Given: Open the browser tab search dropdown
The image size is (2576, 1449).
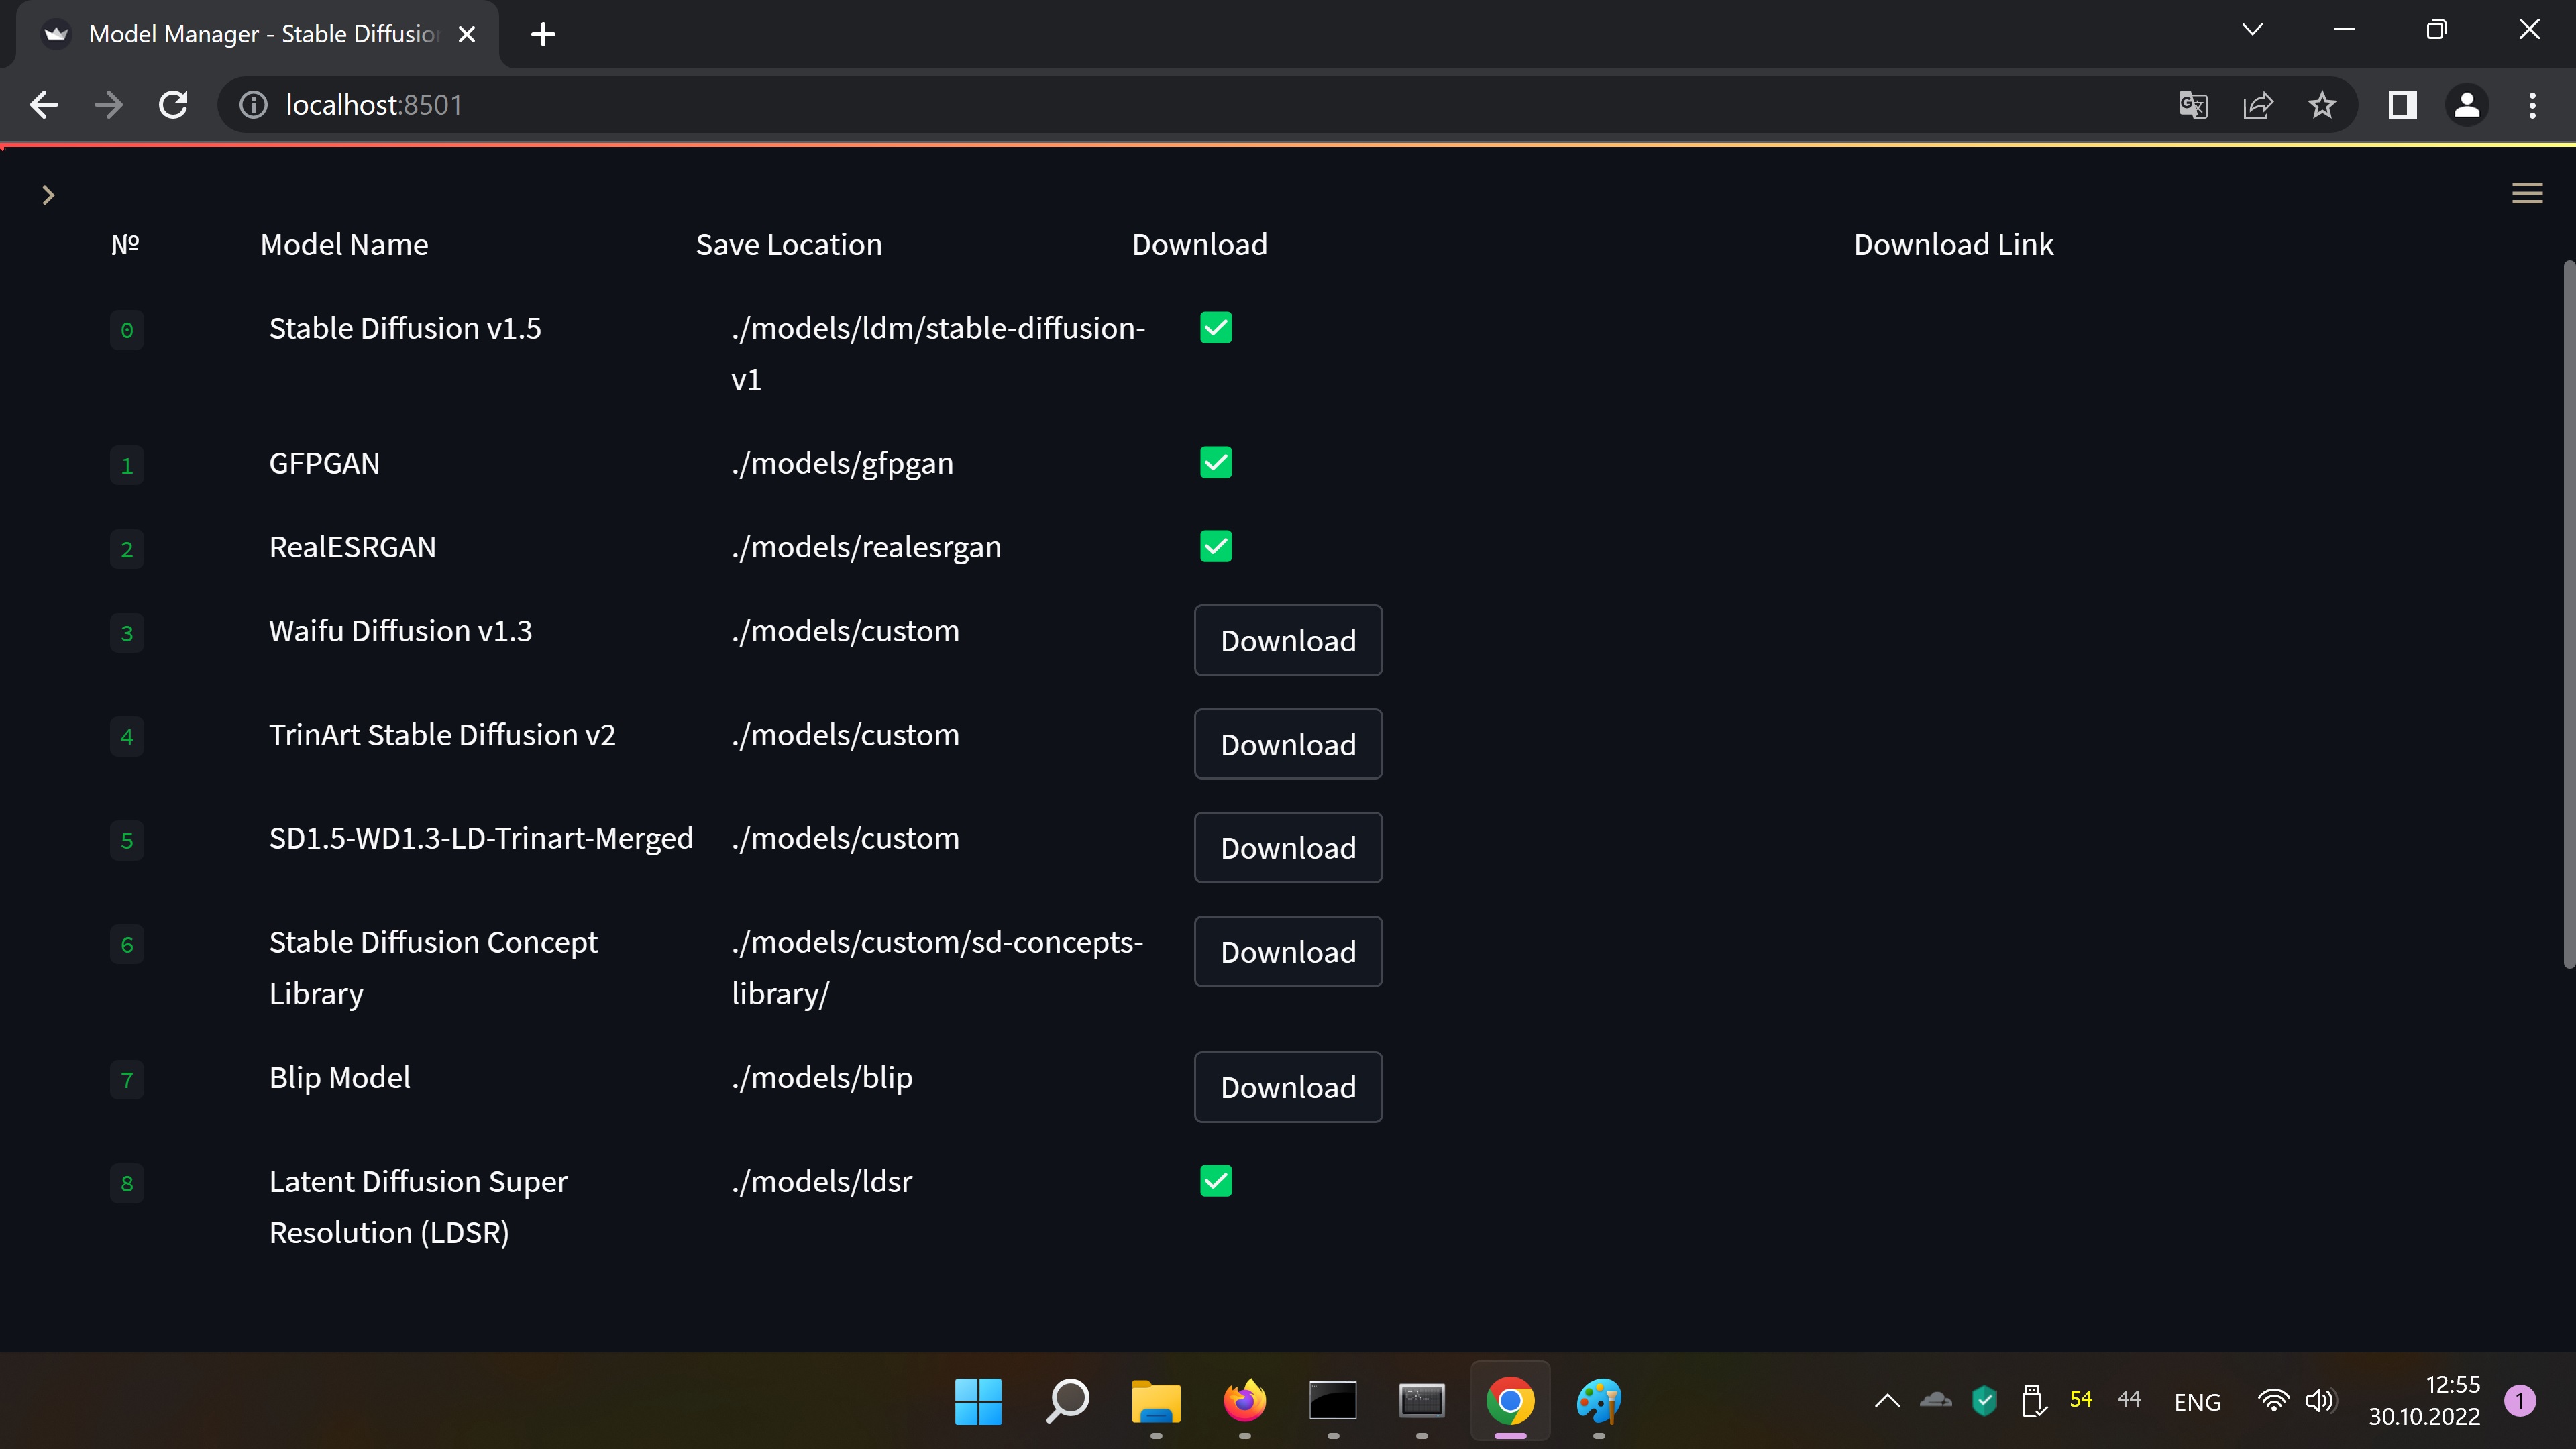Looking at the screenshot, I should (2252, 29).
